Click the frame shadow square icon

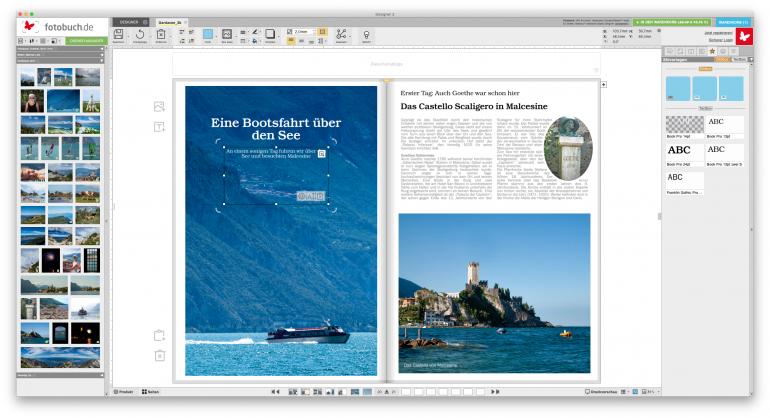pyautogui.click(x=270, y=34)
